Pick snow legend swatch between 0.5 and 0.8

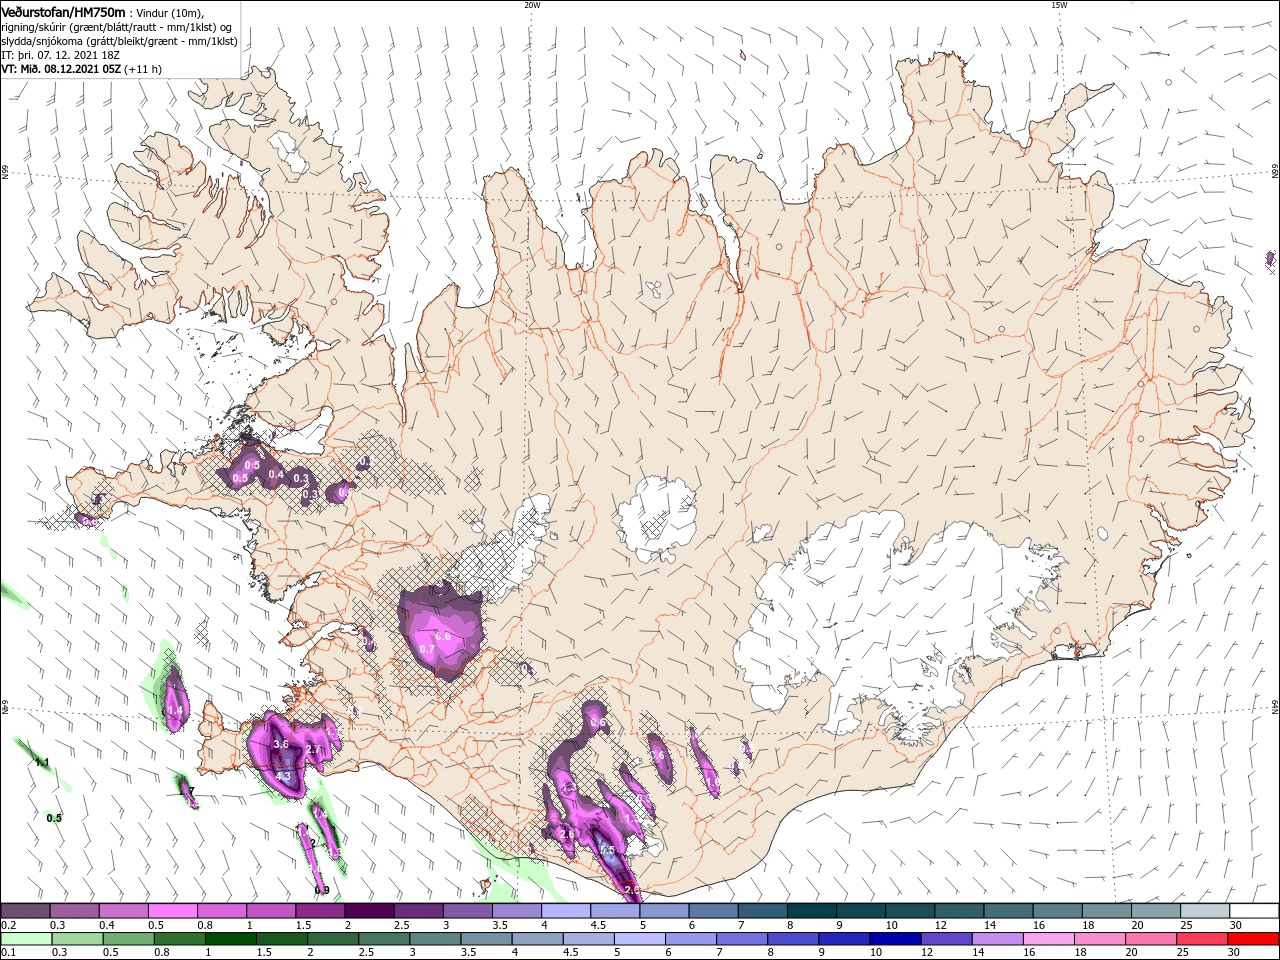pos(172,911)
